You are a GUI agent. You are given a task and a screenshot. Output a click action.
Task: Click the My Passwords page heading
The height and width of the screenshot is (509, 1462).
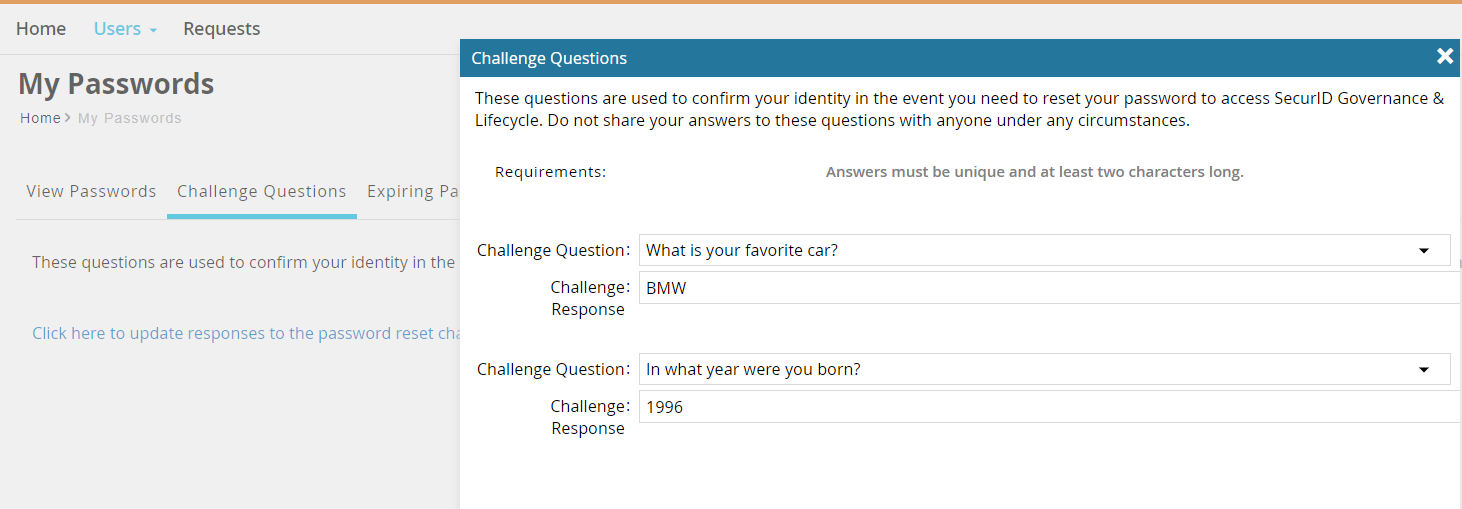point(116,84)
